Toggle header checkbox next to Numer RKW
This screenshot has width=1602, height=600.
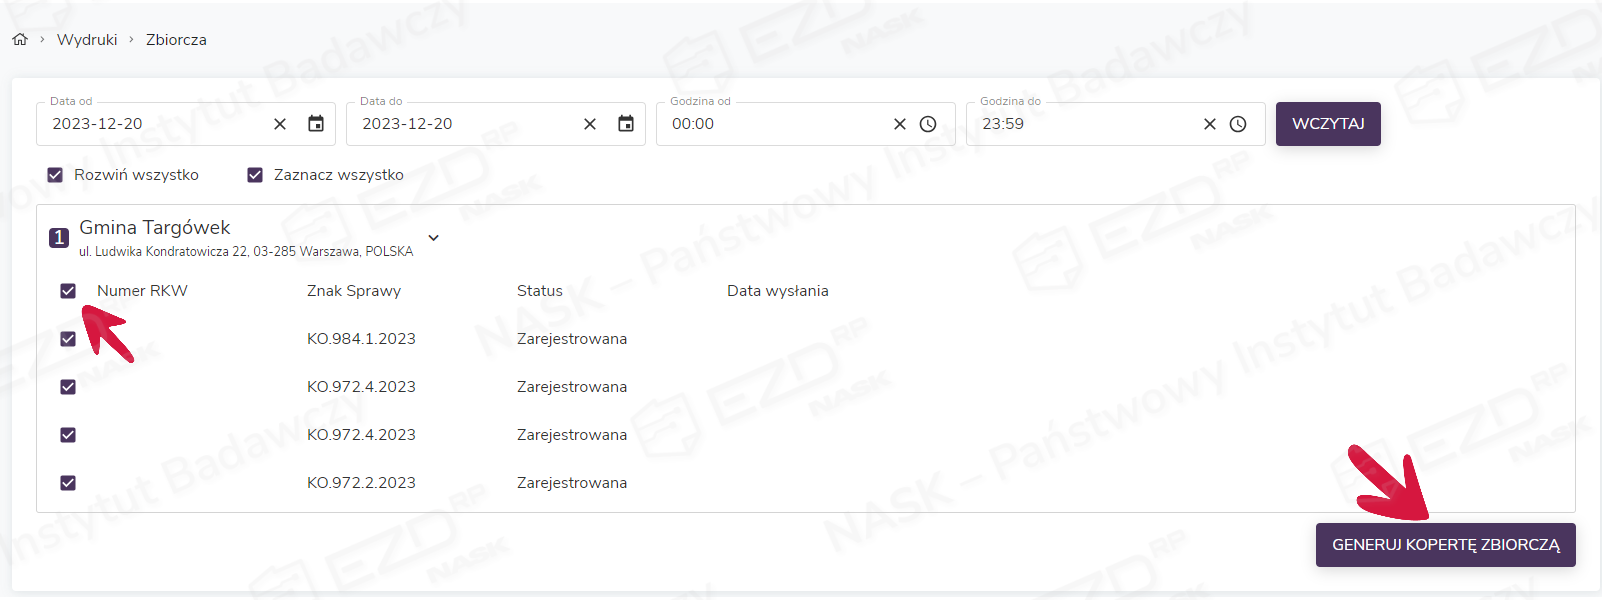(68, 291)
